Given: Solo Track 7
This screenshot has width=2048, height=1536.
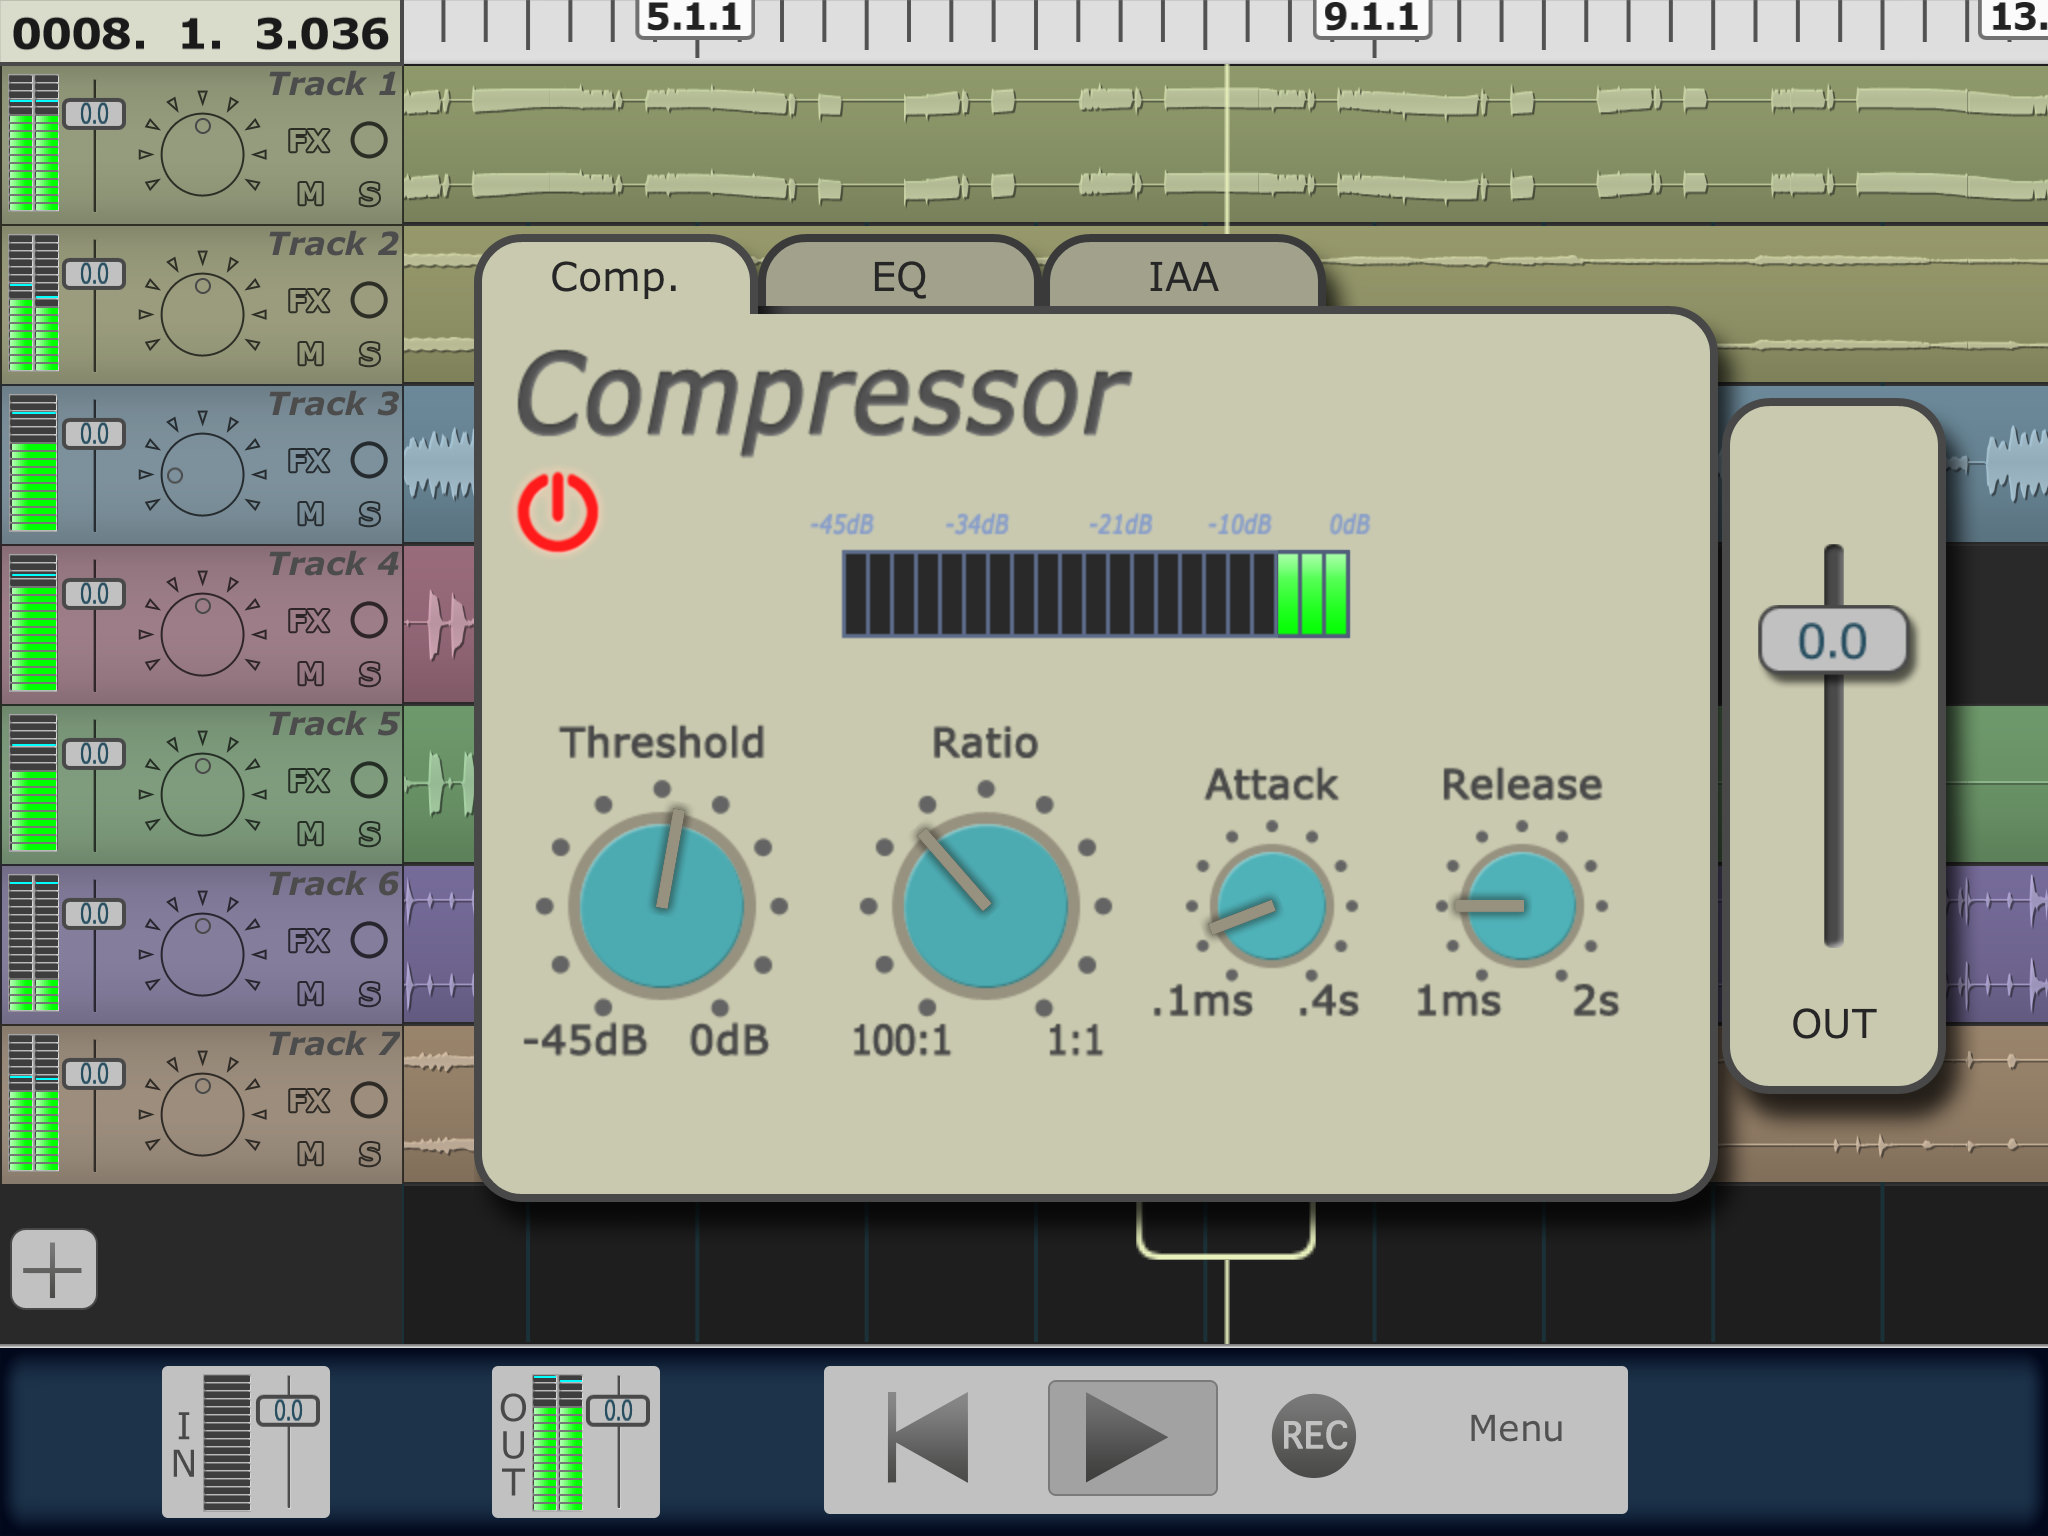Looking at the screenshot, I should (x=370, y=1154).
